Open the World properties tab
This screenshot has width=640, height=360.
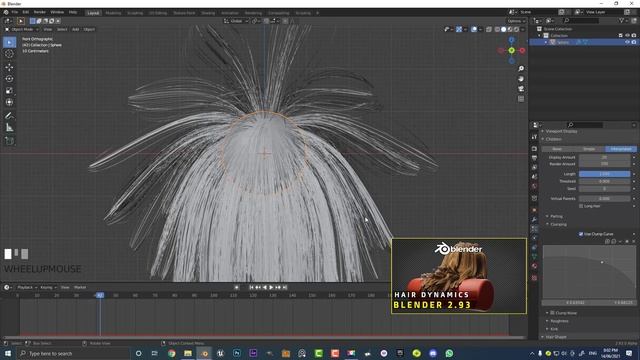coord(534,186)
